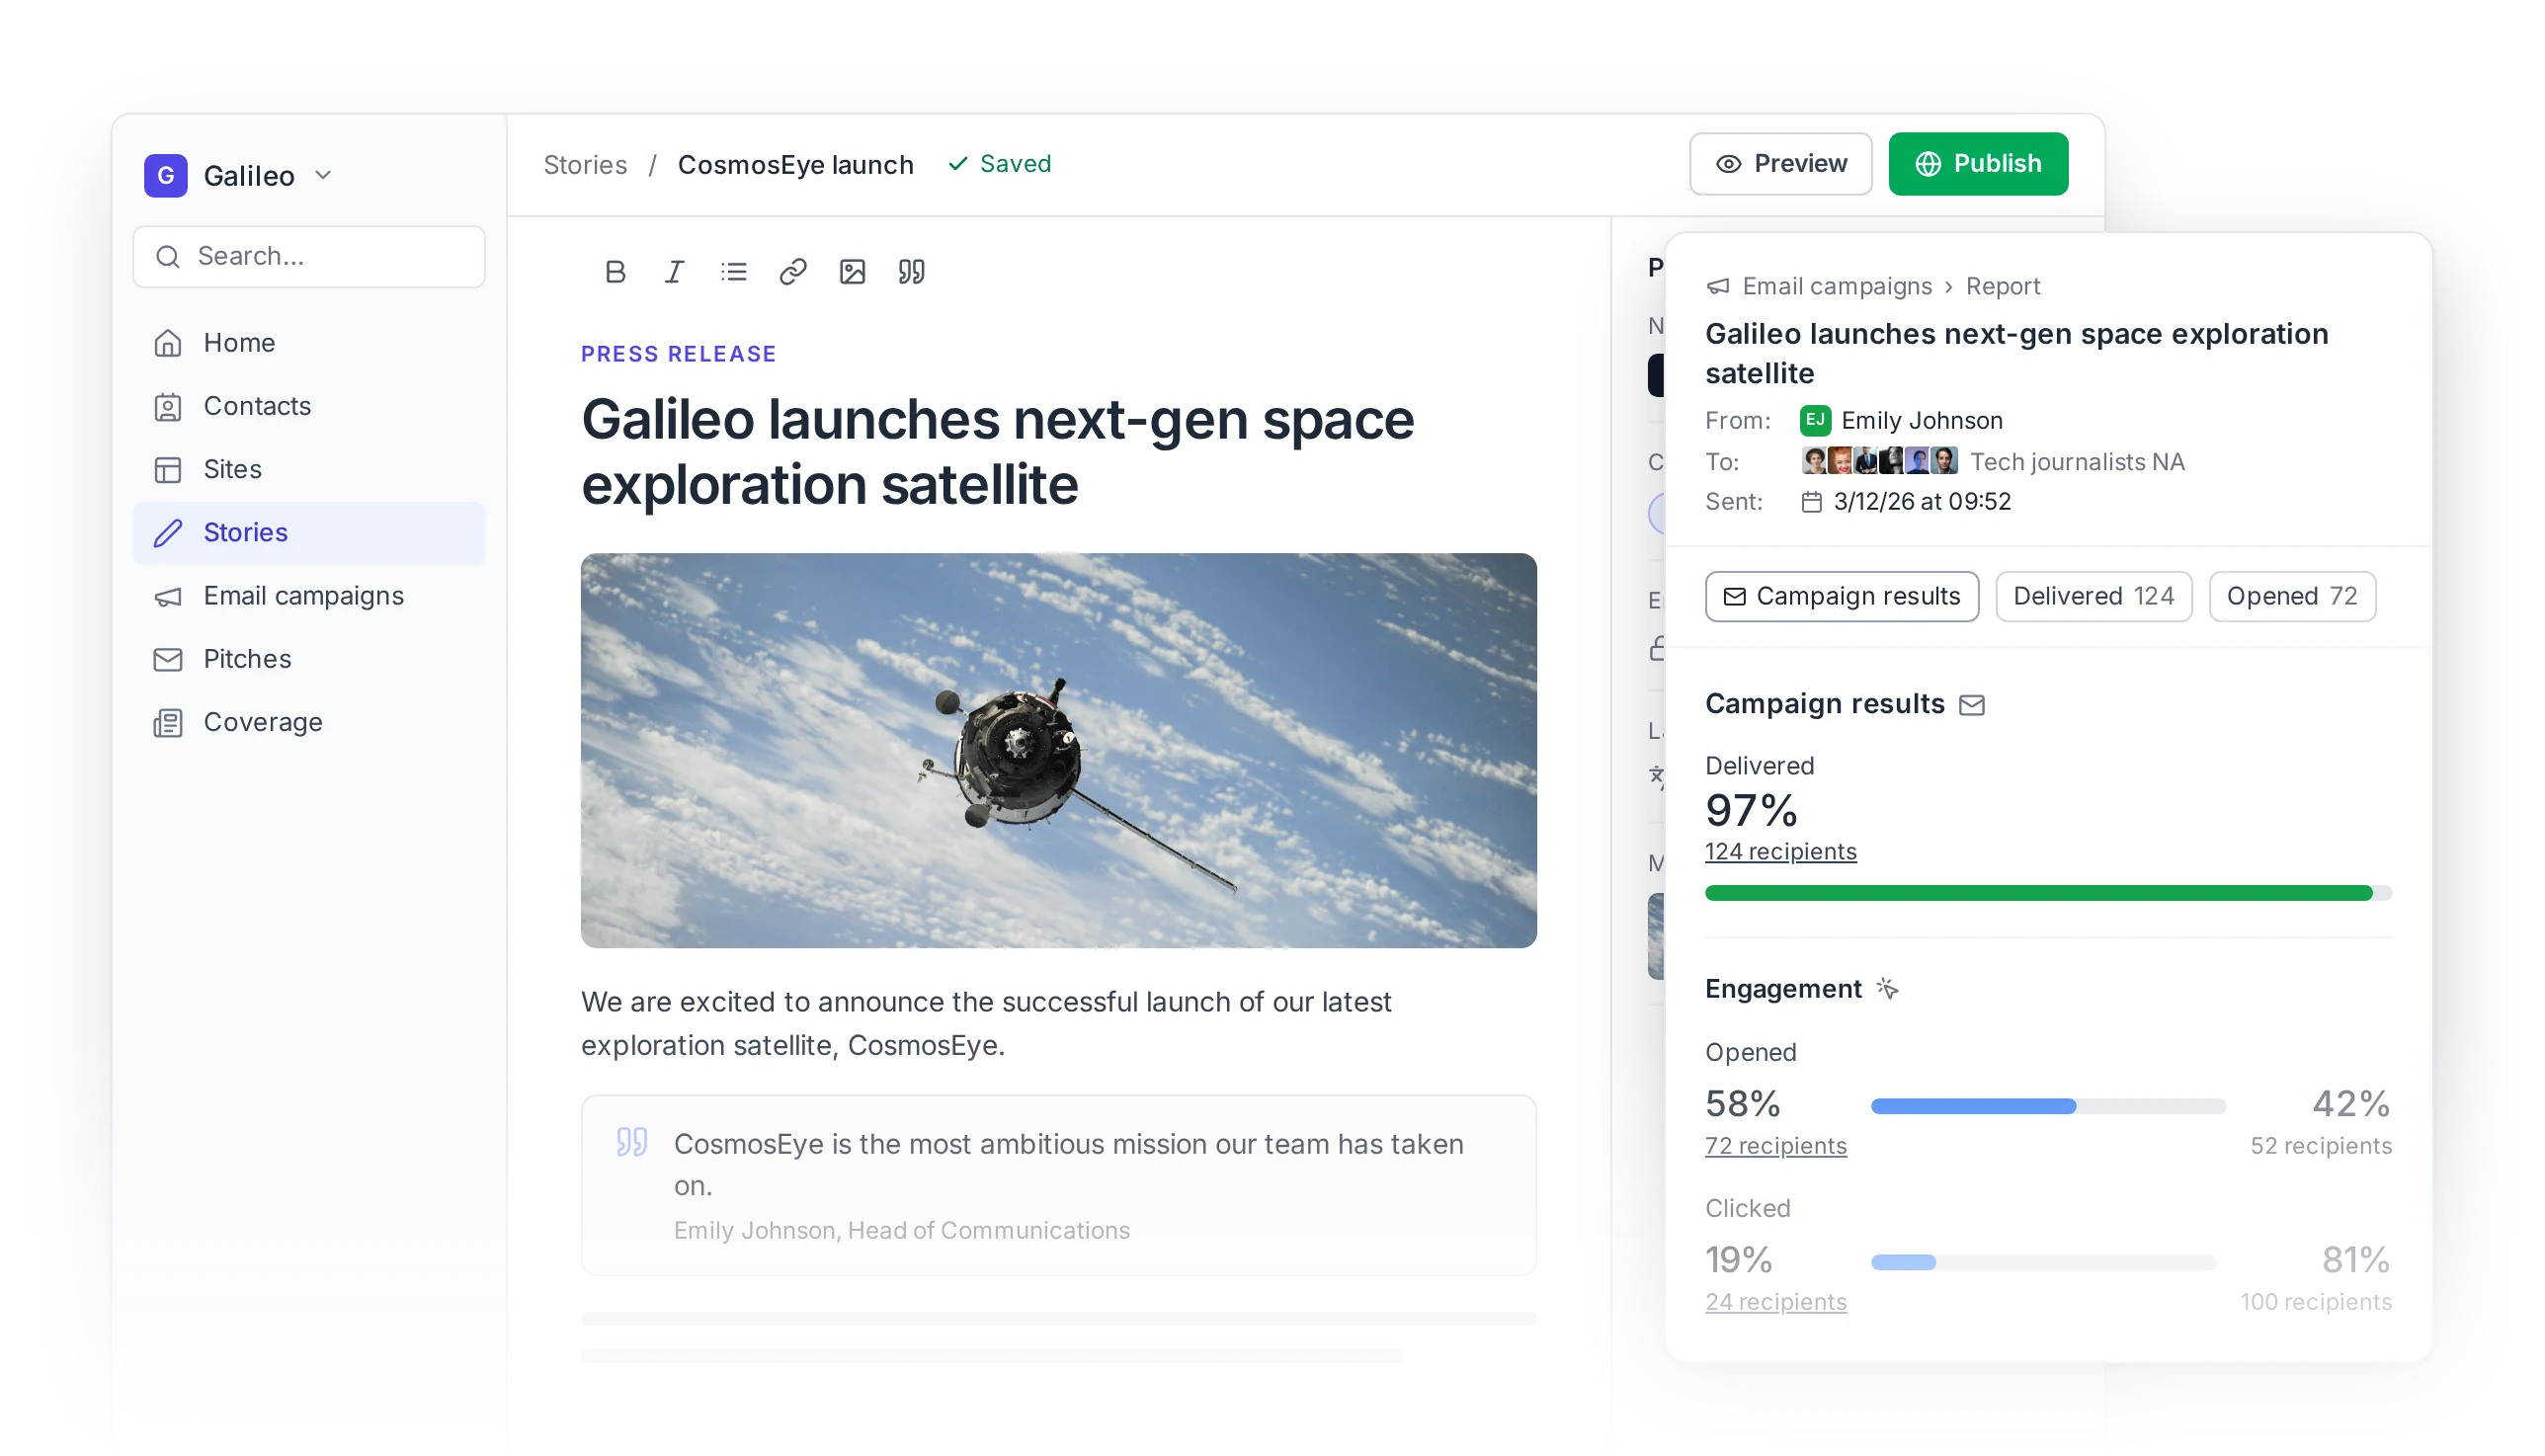
Task: Click the green Delivered progress bar
Action: click(2048, 894)
